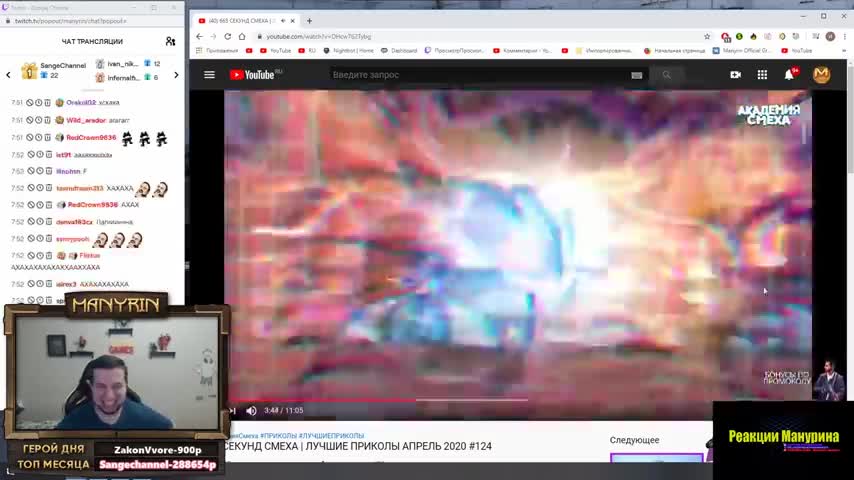Screen dimensions: 854x480
Task: Ban user Wild_aredor with the ban icon
Action: point(30,120)
